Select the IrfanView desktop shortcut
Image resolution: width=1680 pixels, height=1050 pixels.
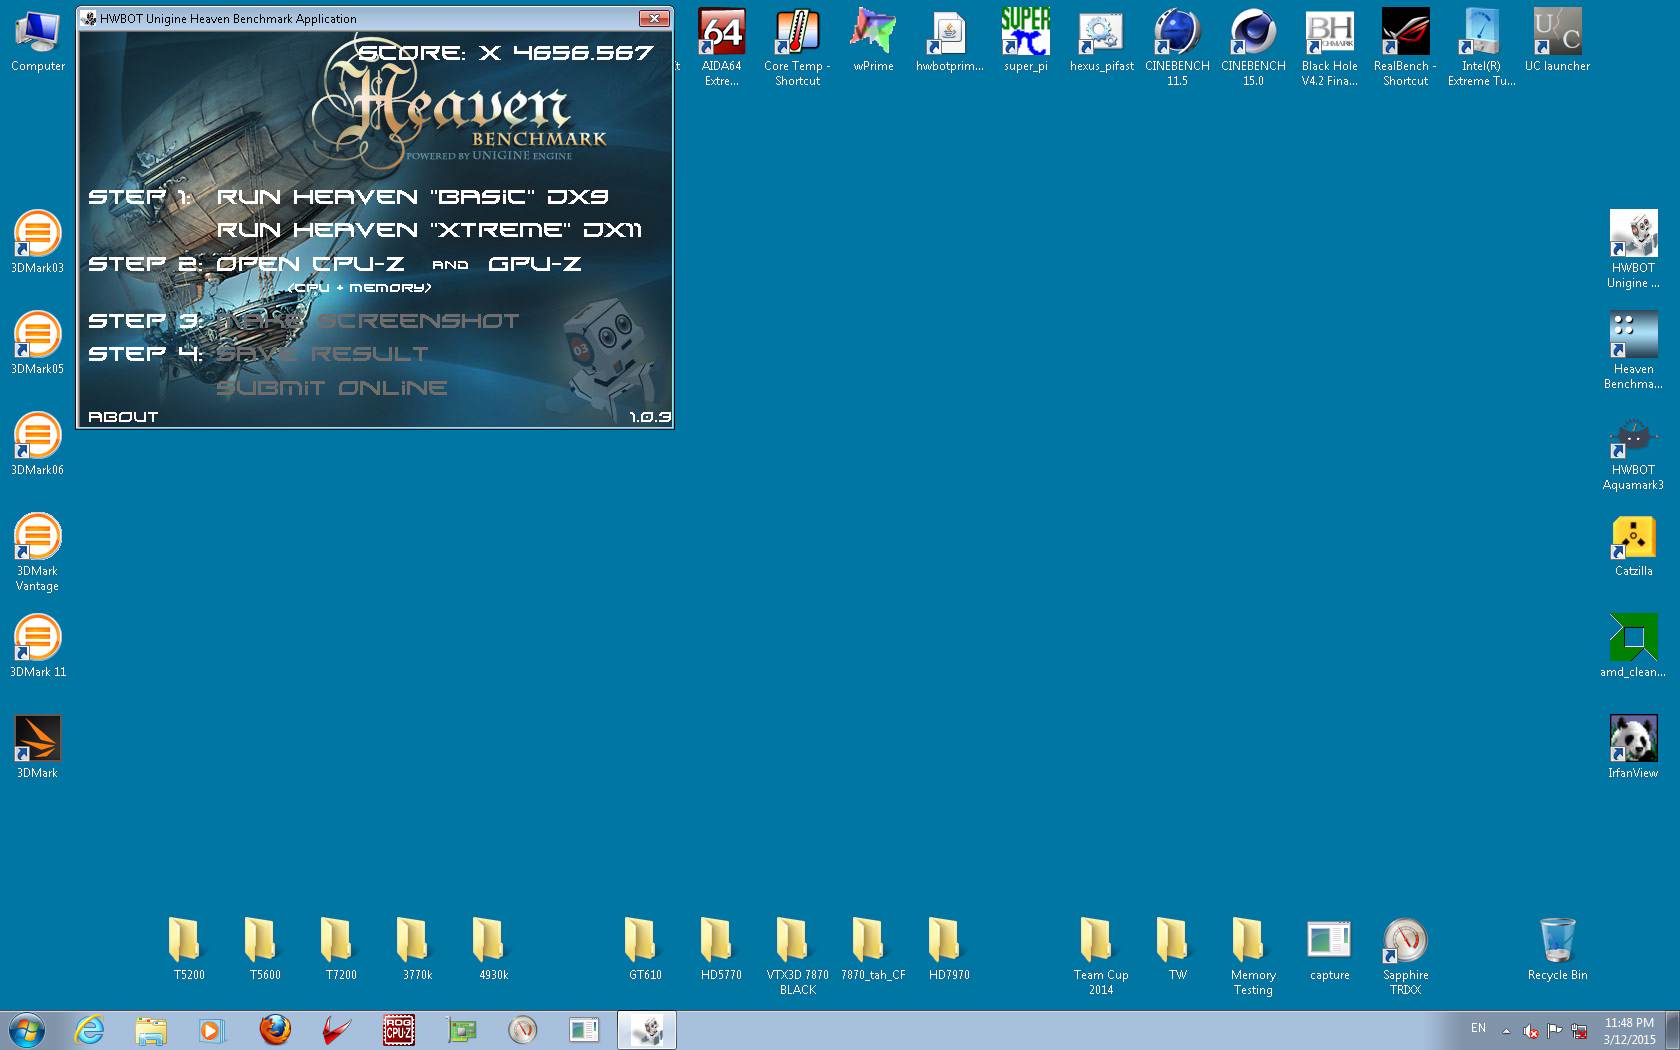pyautogui.click(x=1634, y=746)
